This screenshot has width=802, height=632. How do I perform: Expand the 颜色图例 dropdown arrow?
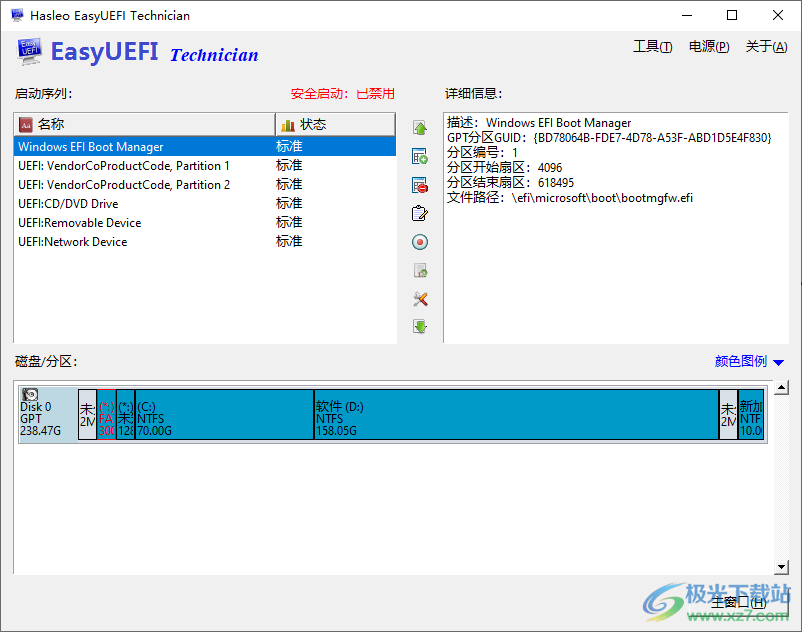pos(778,363)
